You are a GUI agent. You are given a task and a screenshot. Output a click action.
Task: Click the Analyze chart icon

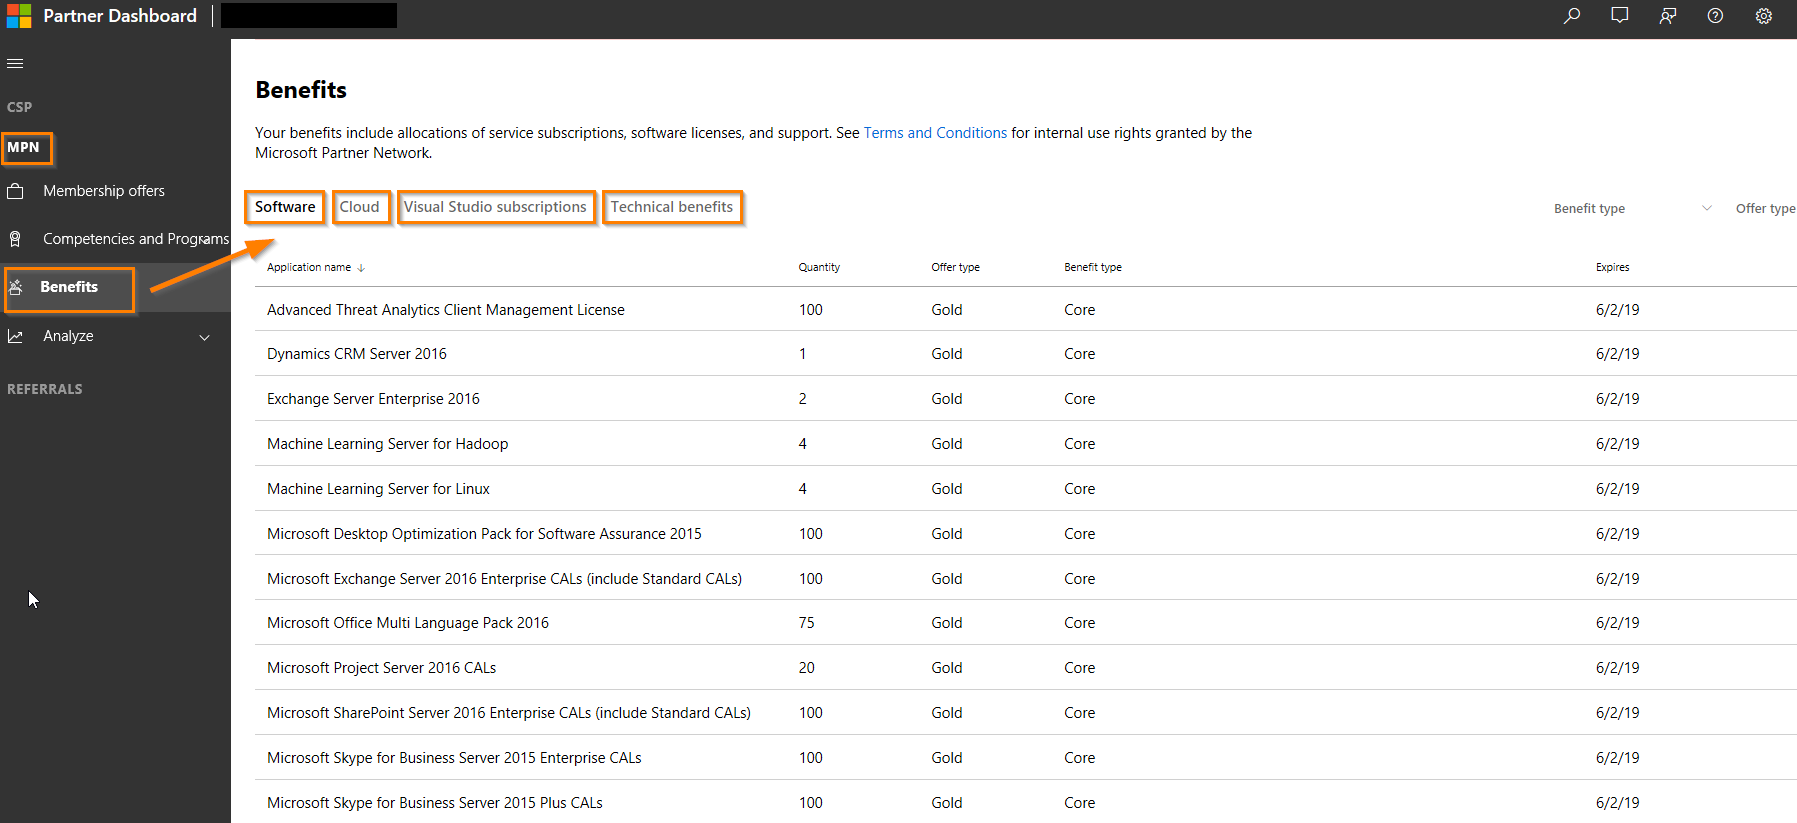[15, 336]
